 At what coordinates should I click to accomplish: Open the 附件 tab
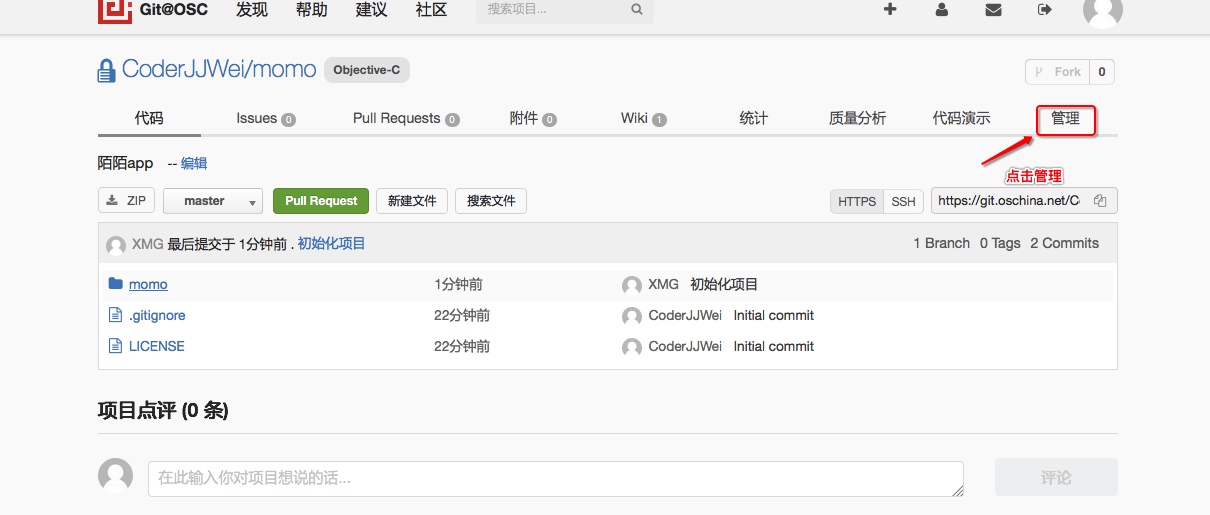533,118
